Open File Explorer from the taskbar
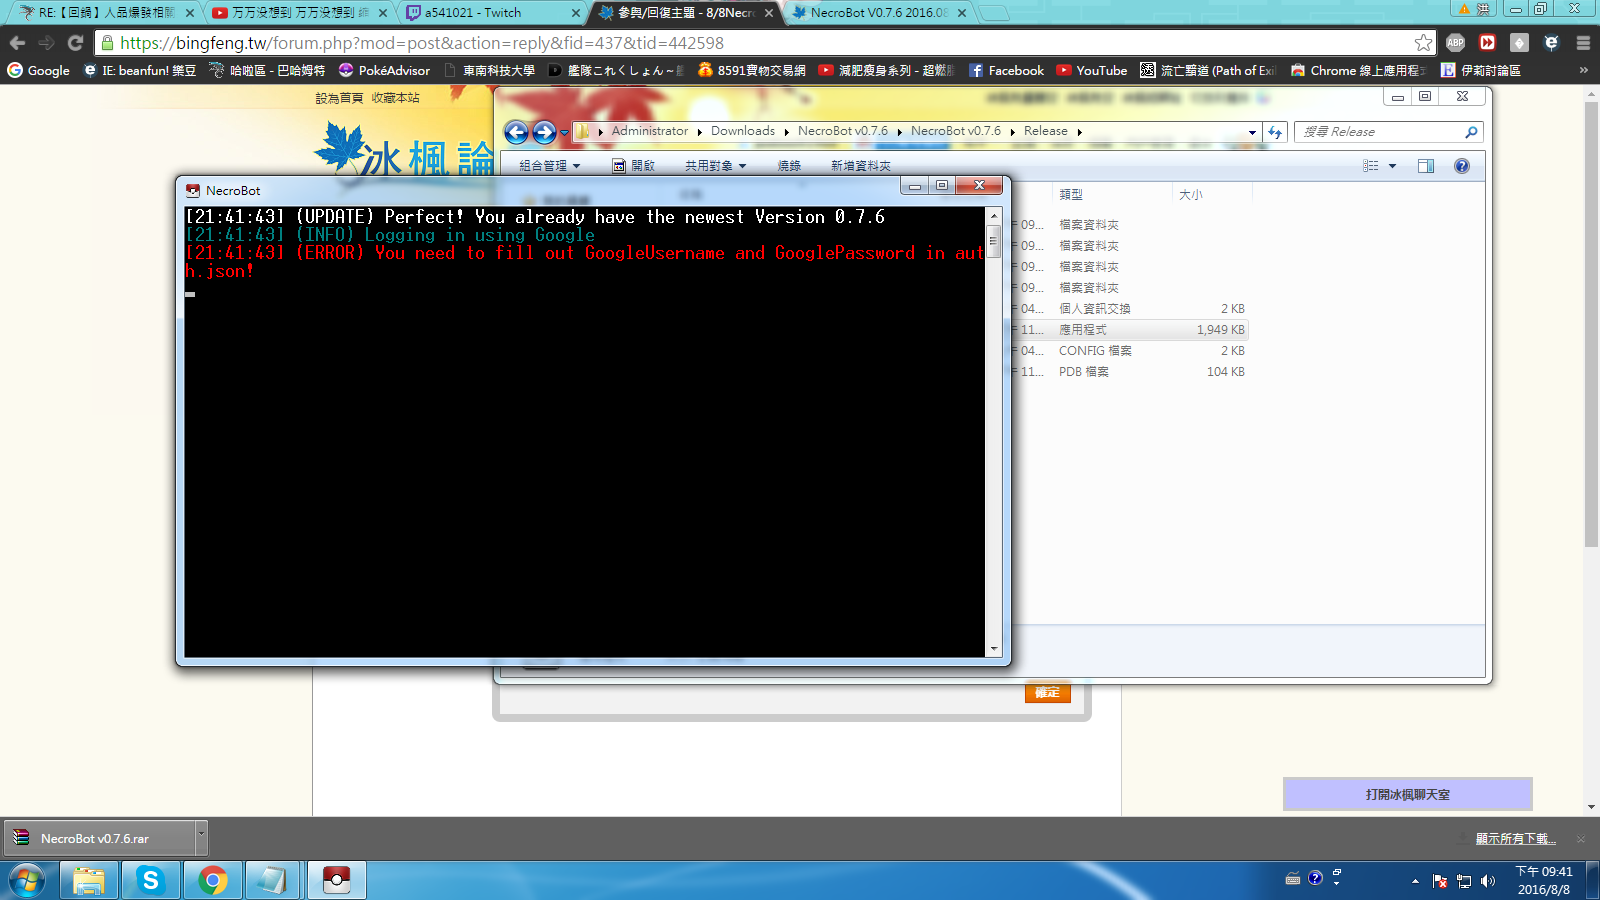The image size is (1600, 900). [89, 881]
